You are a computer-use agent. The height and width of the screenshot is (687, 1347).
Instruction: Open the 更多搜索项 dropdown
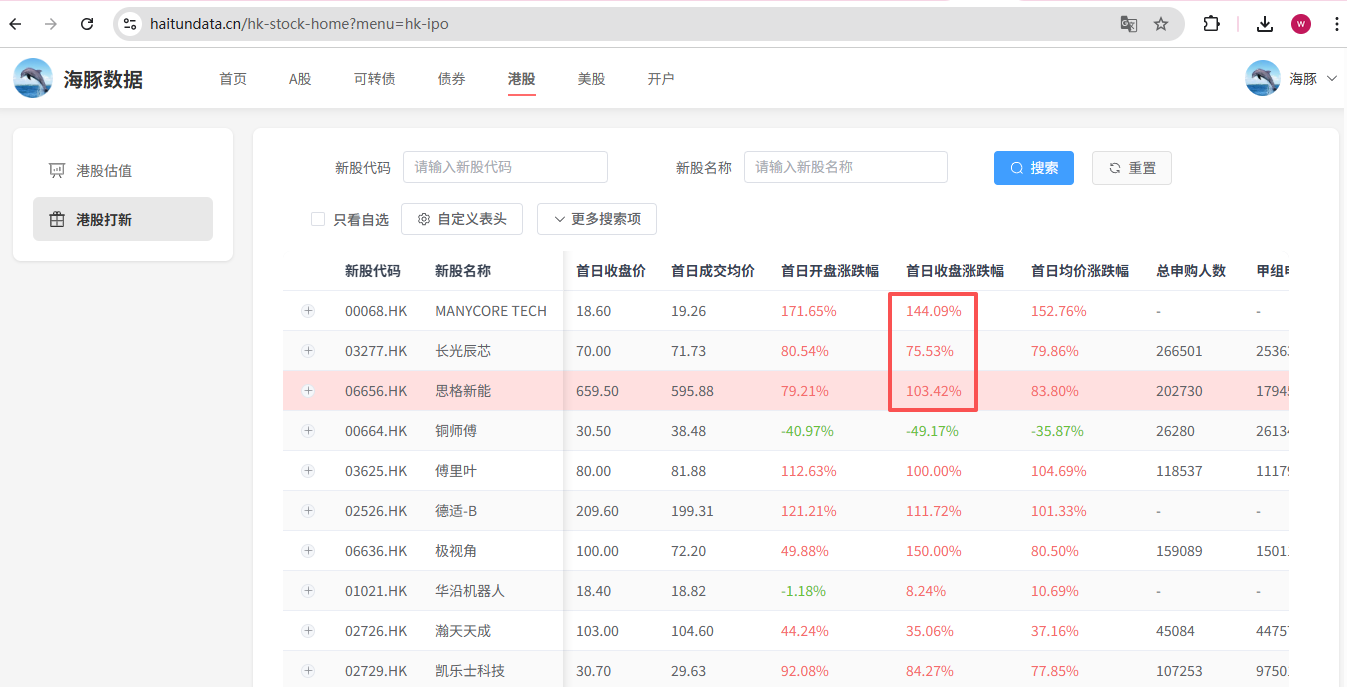point(597,219)
